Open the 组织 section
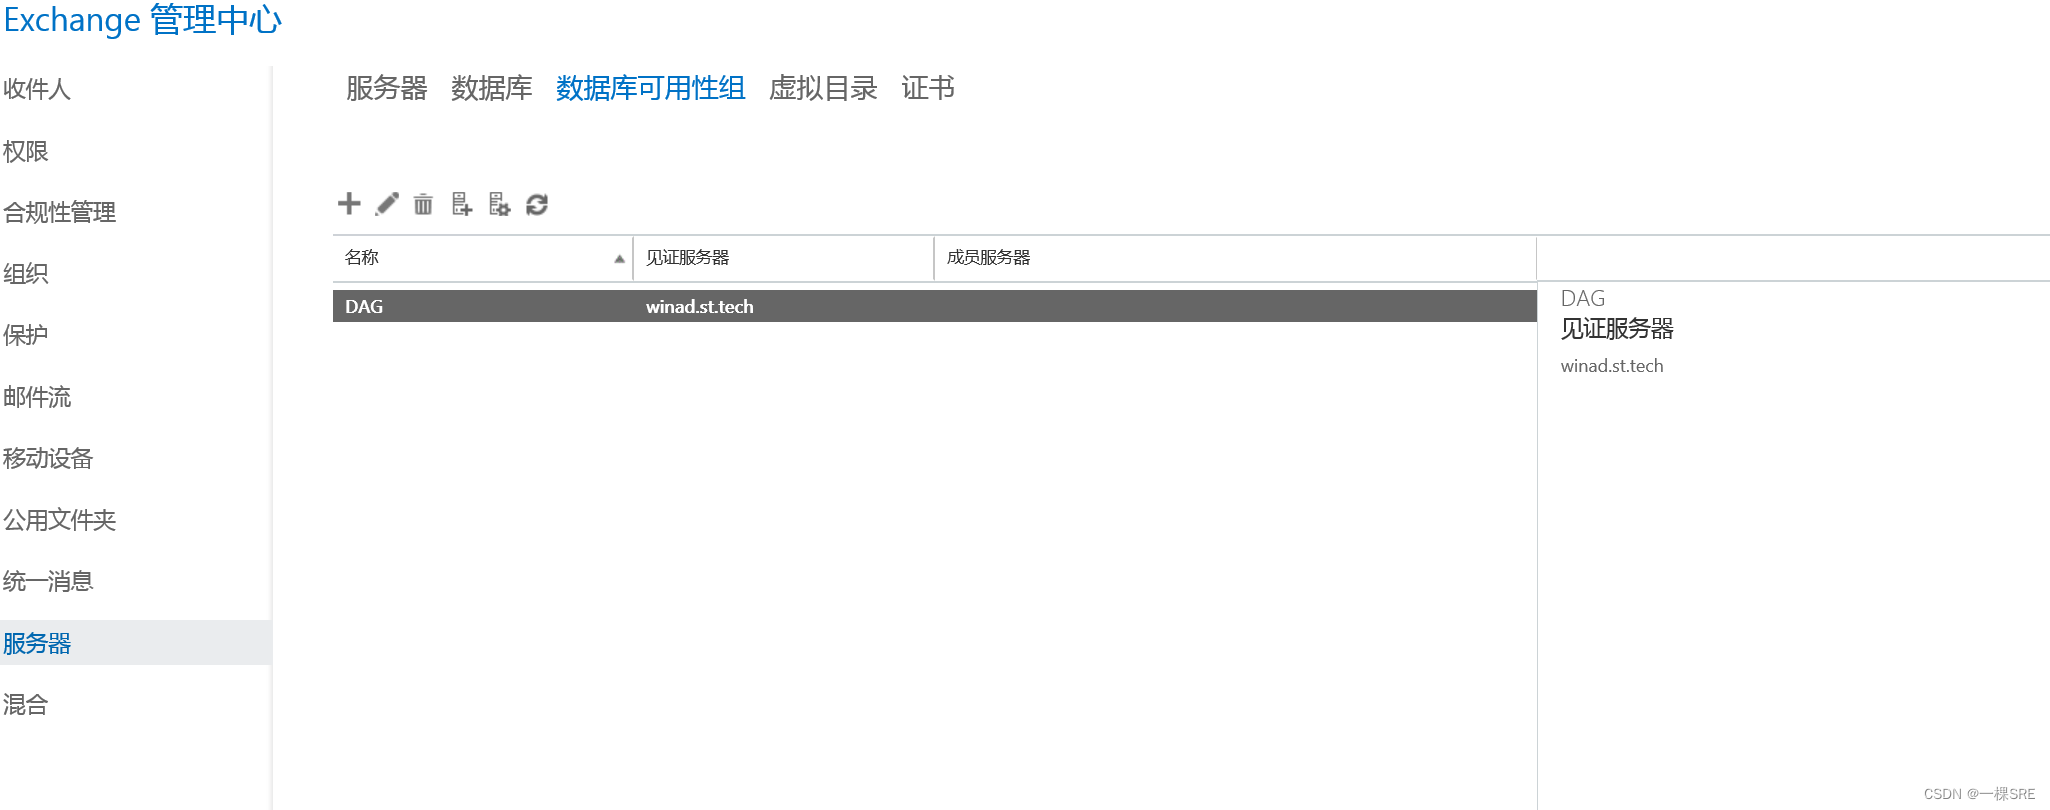The image size is (2050, 810). pyautogui.click(x=26, y=273)
